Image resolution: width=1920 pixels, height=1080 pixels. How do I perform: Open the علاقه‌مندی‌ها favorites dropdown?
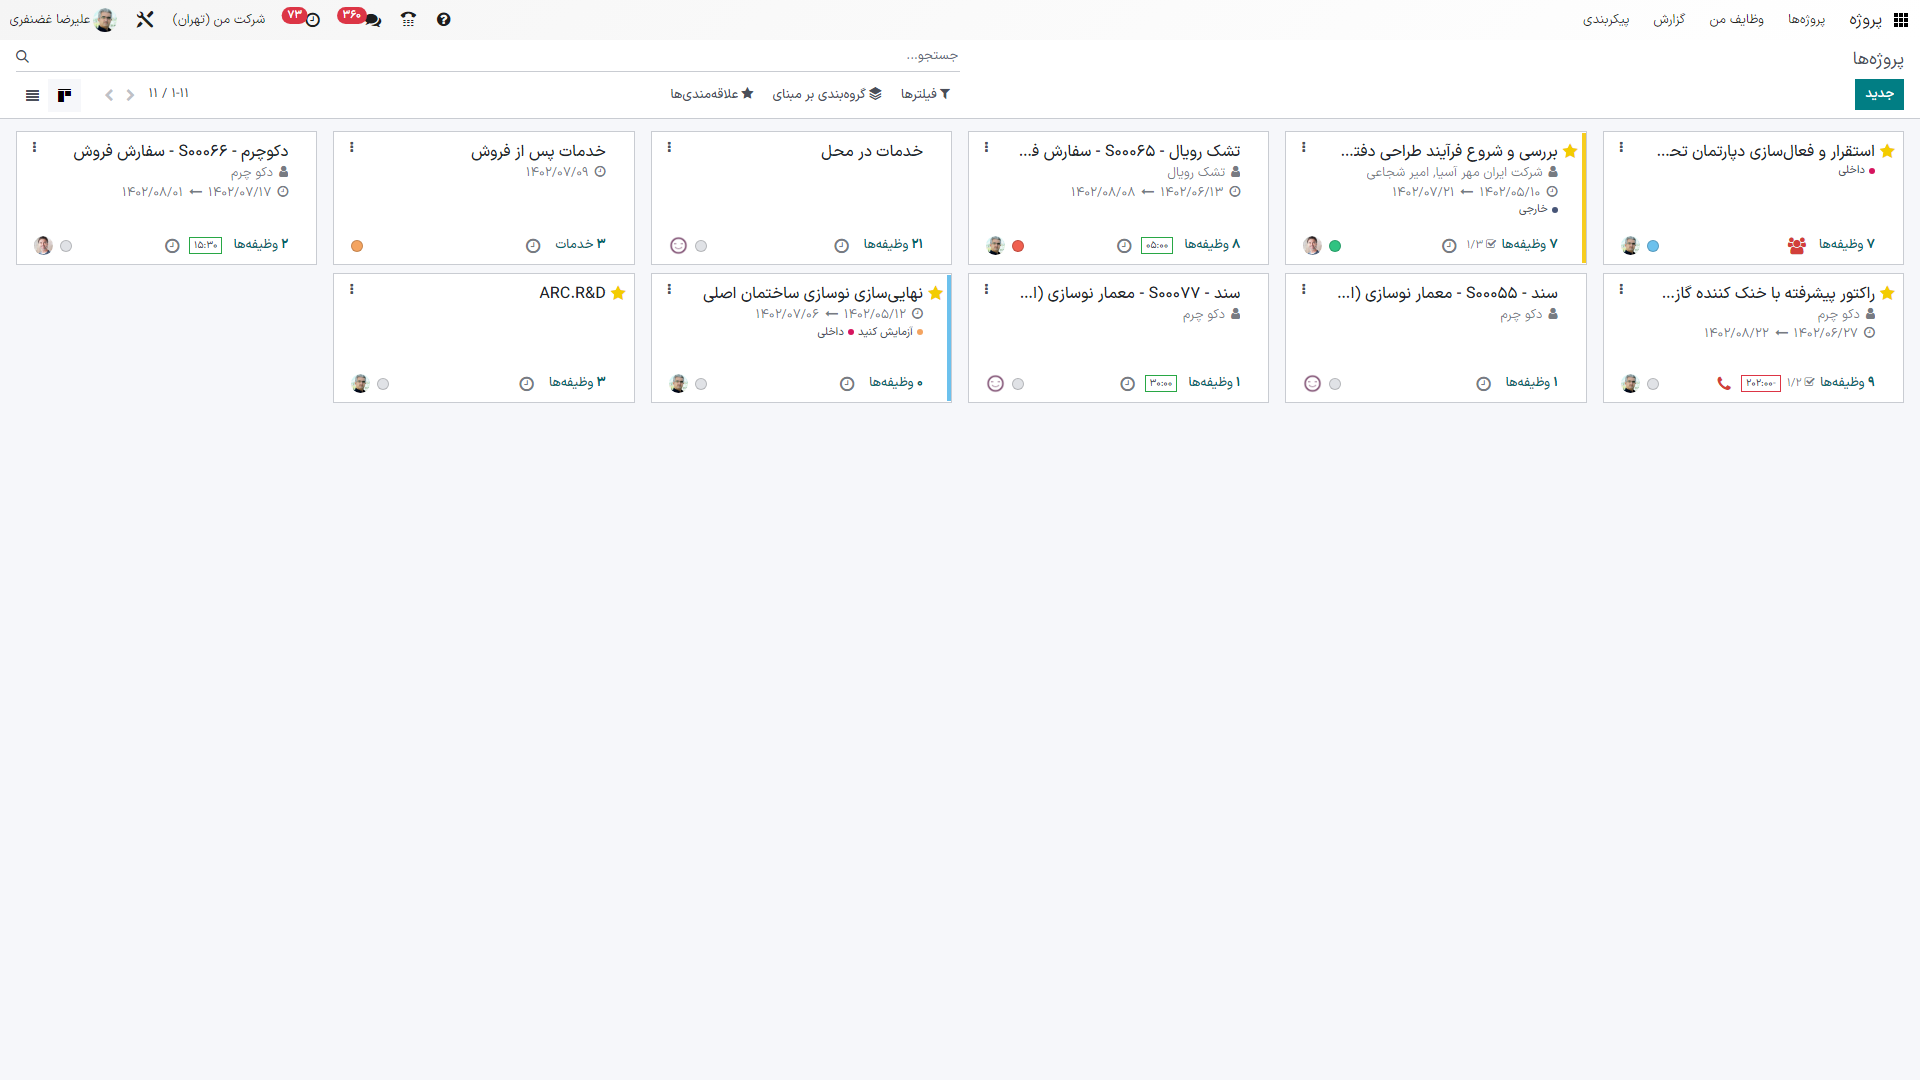click(711, 94)
